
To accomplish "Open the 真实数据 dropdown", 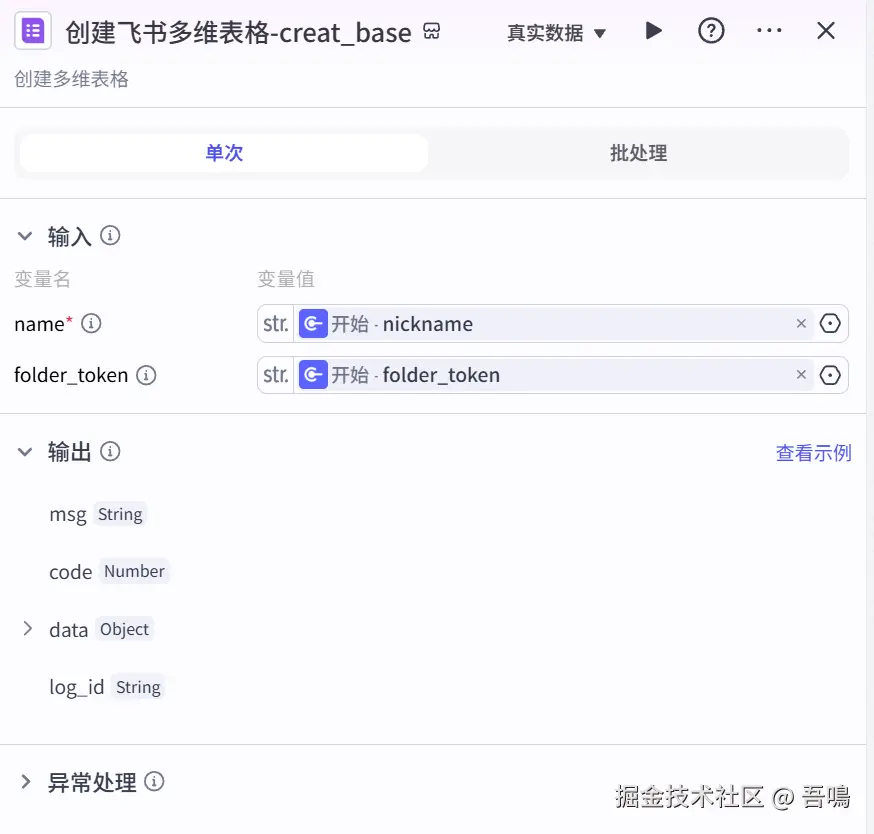I will (x=556, y=33).
